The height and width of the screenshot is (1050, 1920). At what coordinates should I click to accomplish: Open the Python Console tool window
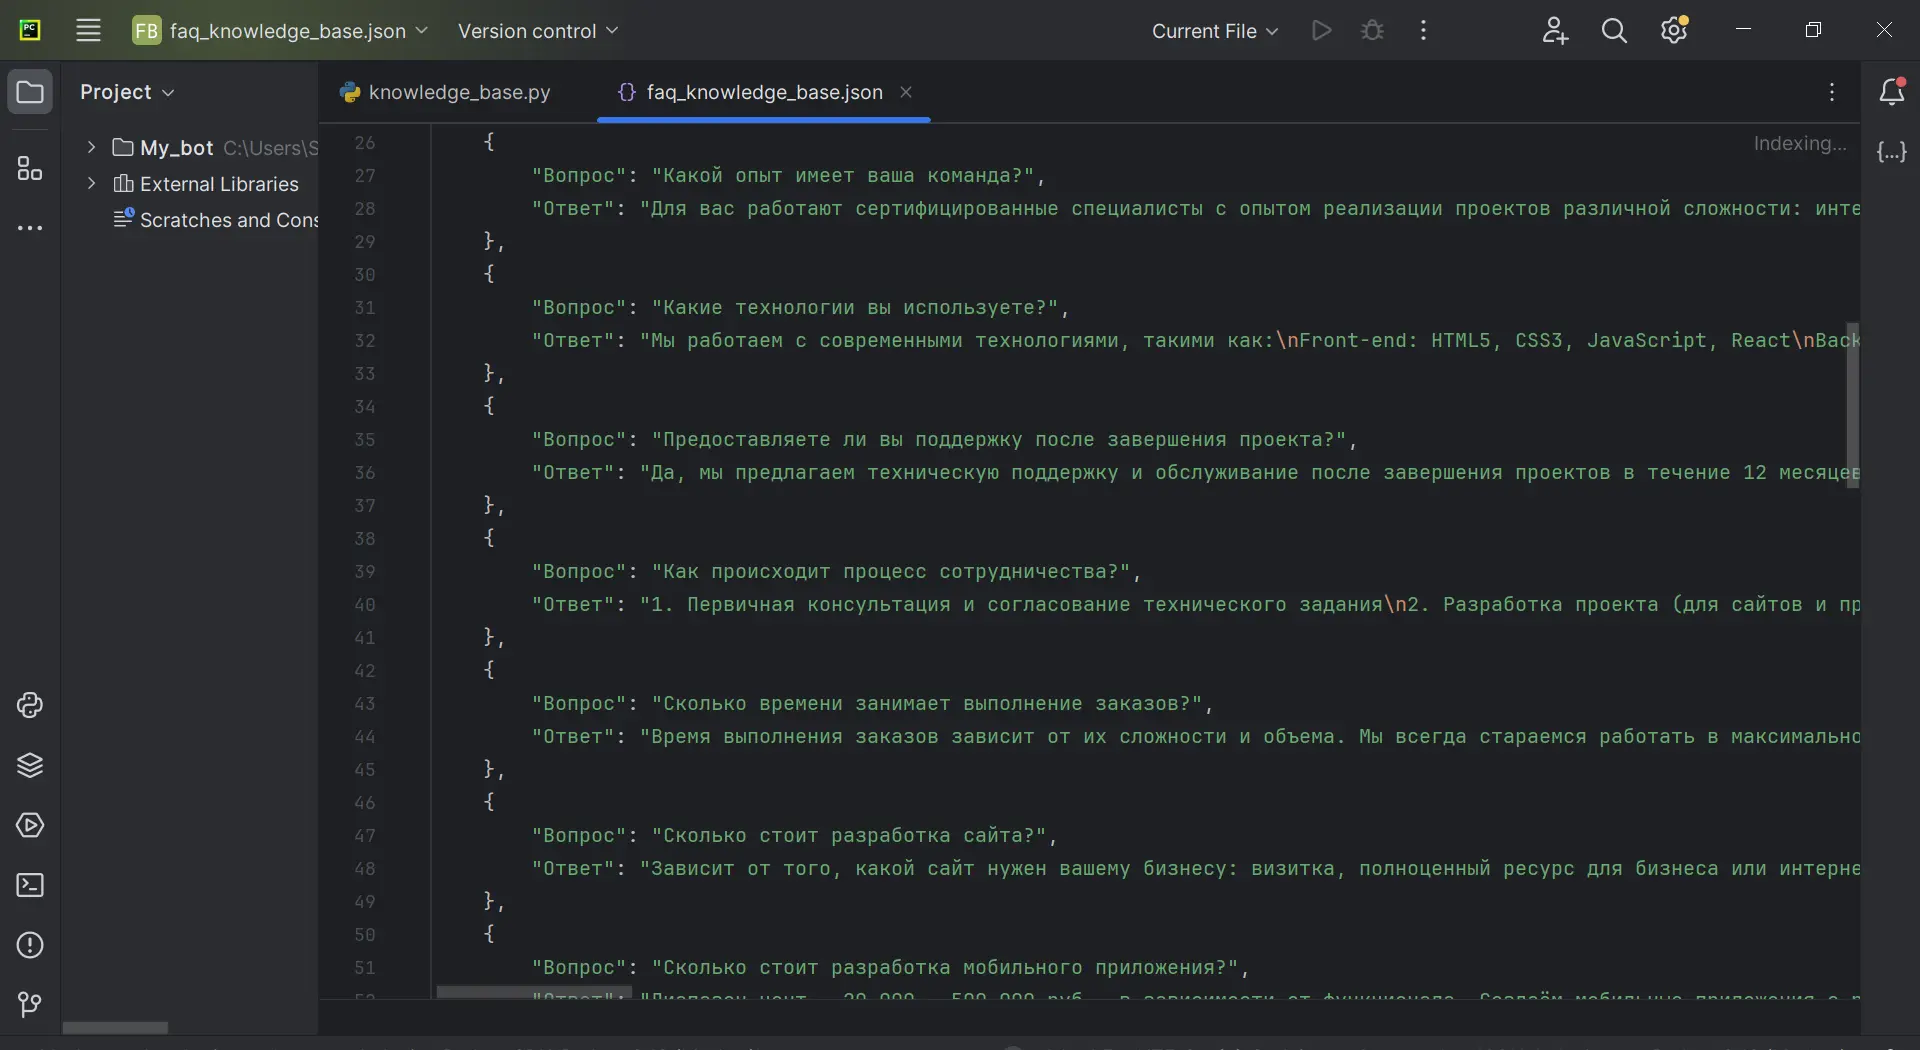(30, 705)
